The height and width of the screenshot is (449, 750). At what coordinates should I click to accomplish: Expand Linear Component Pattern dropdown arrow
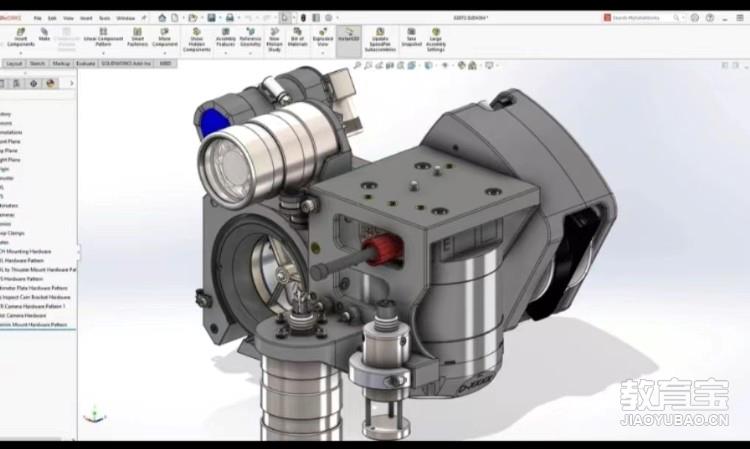103,52
